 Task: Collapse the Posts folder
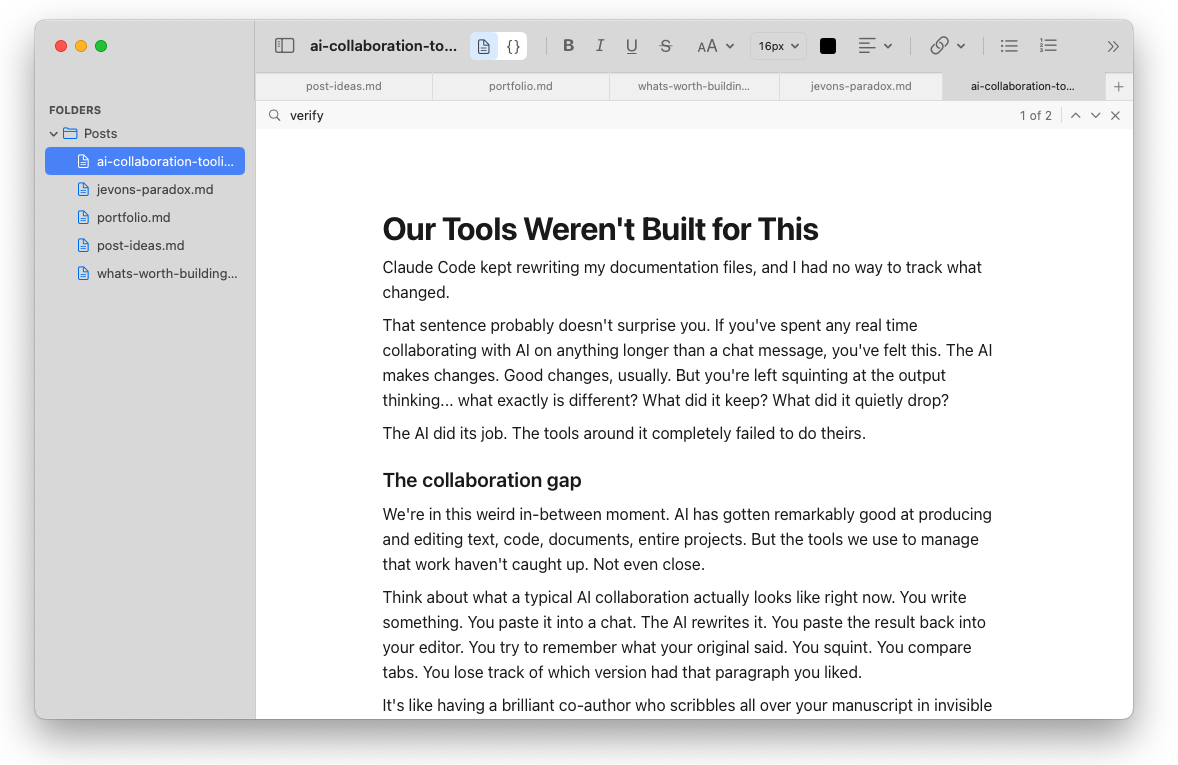click(53, 134)
